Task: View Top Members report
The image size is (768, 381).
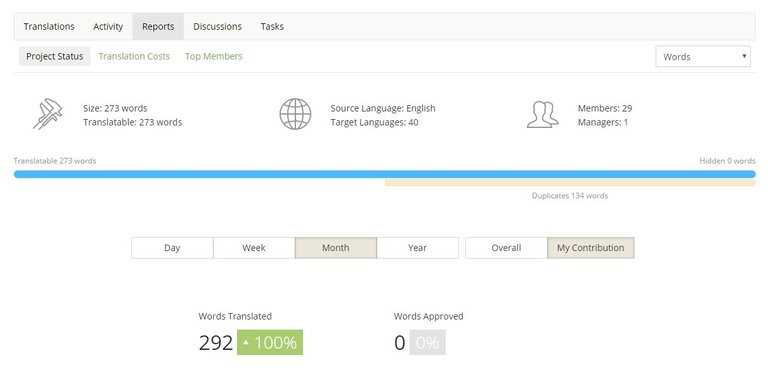Action: coord(214,56)
